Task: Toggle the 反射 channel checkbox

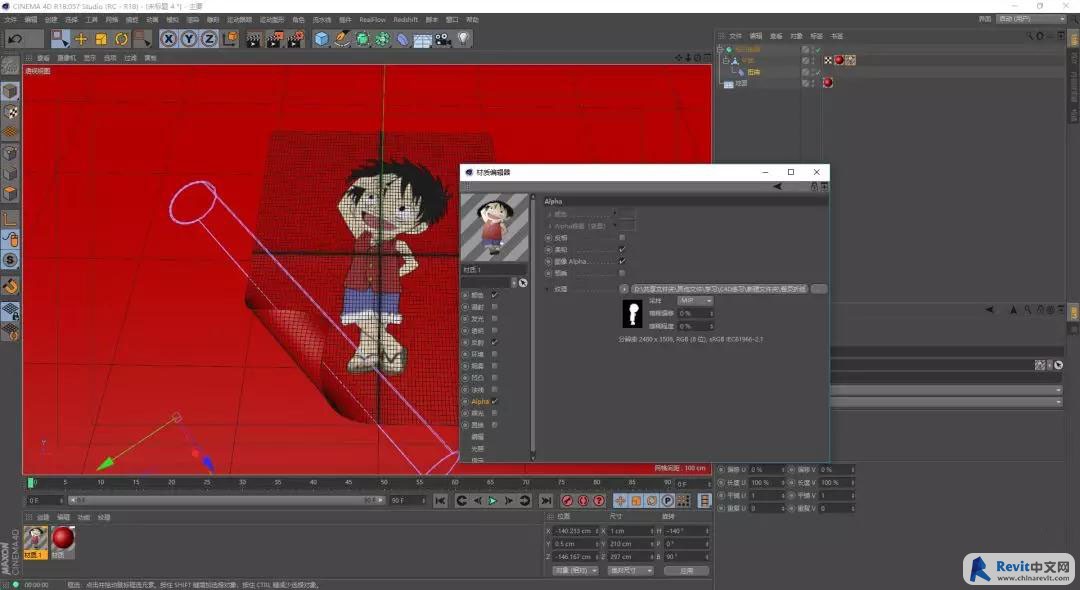Action: click(x=495, y=342)
